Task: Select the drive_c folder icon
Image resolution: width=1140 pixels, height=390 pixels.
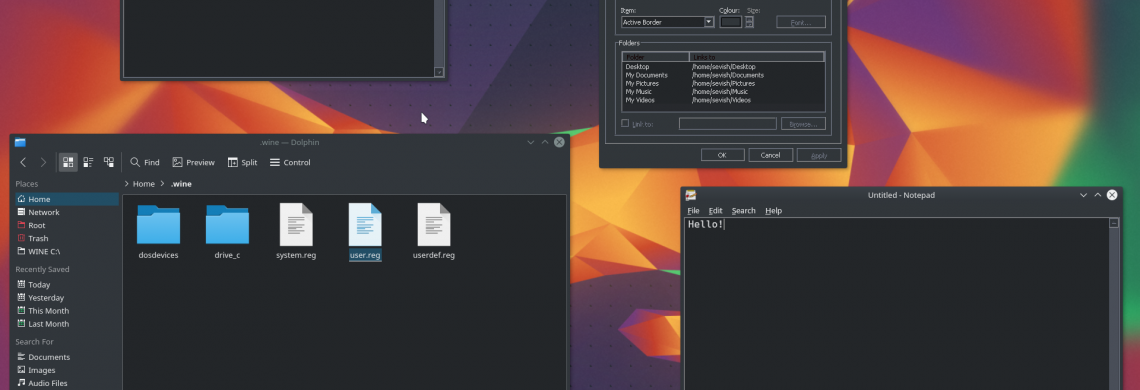Action: coord(227,225)
